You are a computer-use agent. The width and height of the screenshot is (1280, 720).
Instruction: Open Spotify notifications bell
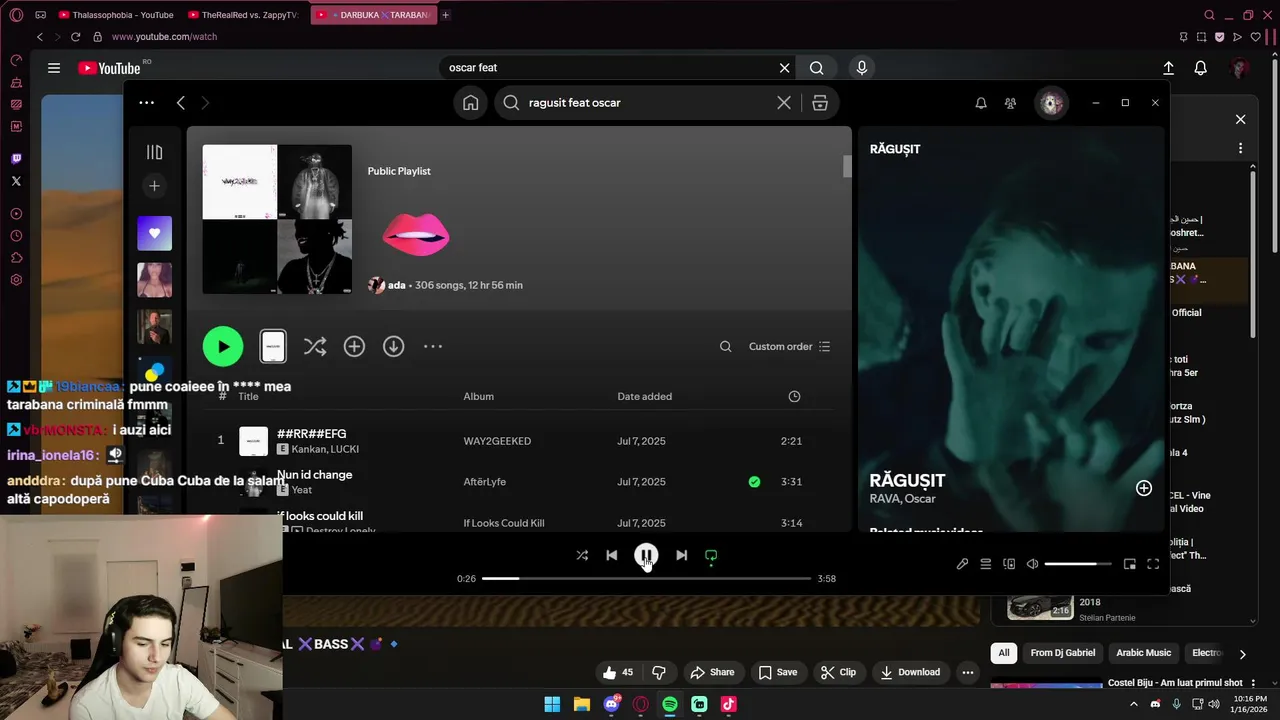(981, 103)
